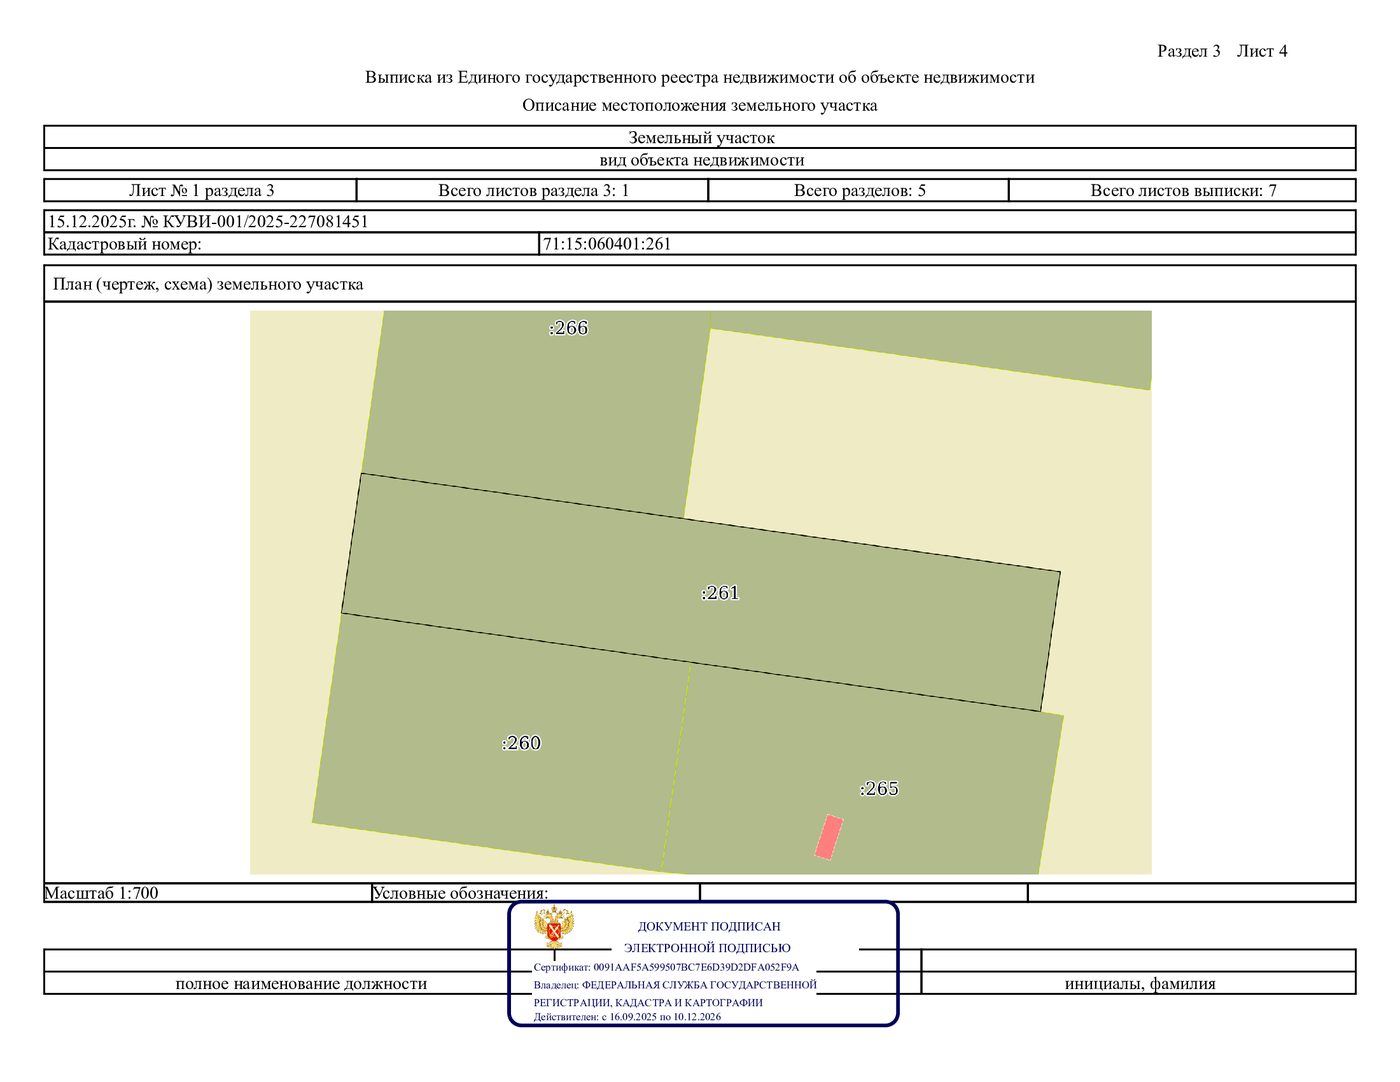
Task: Select parcel label :260 on the plan
Action: point(521,743)
